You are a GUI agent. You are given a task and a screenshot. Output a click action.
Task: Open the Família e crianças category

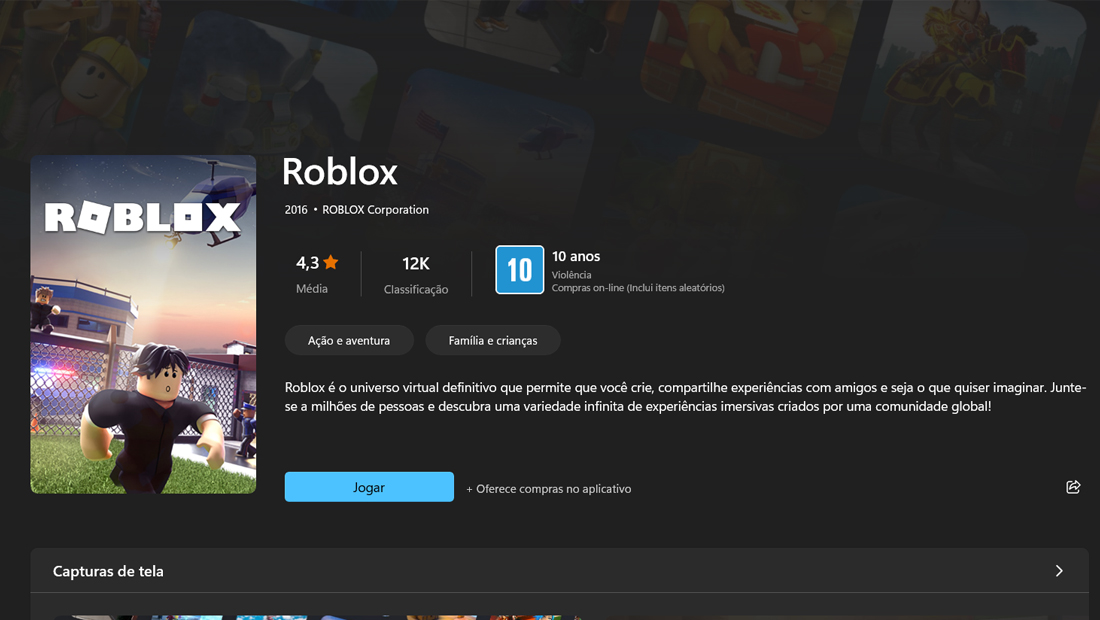click(x=492, y=340)
